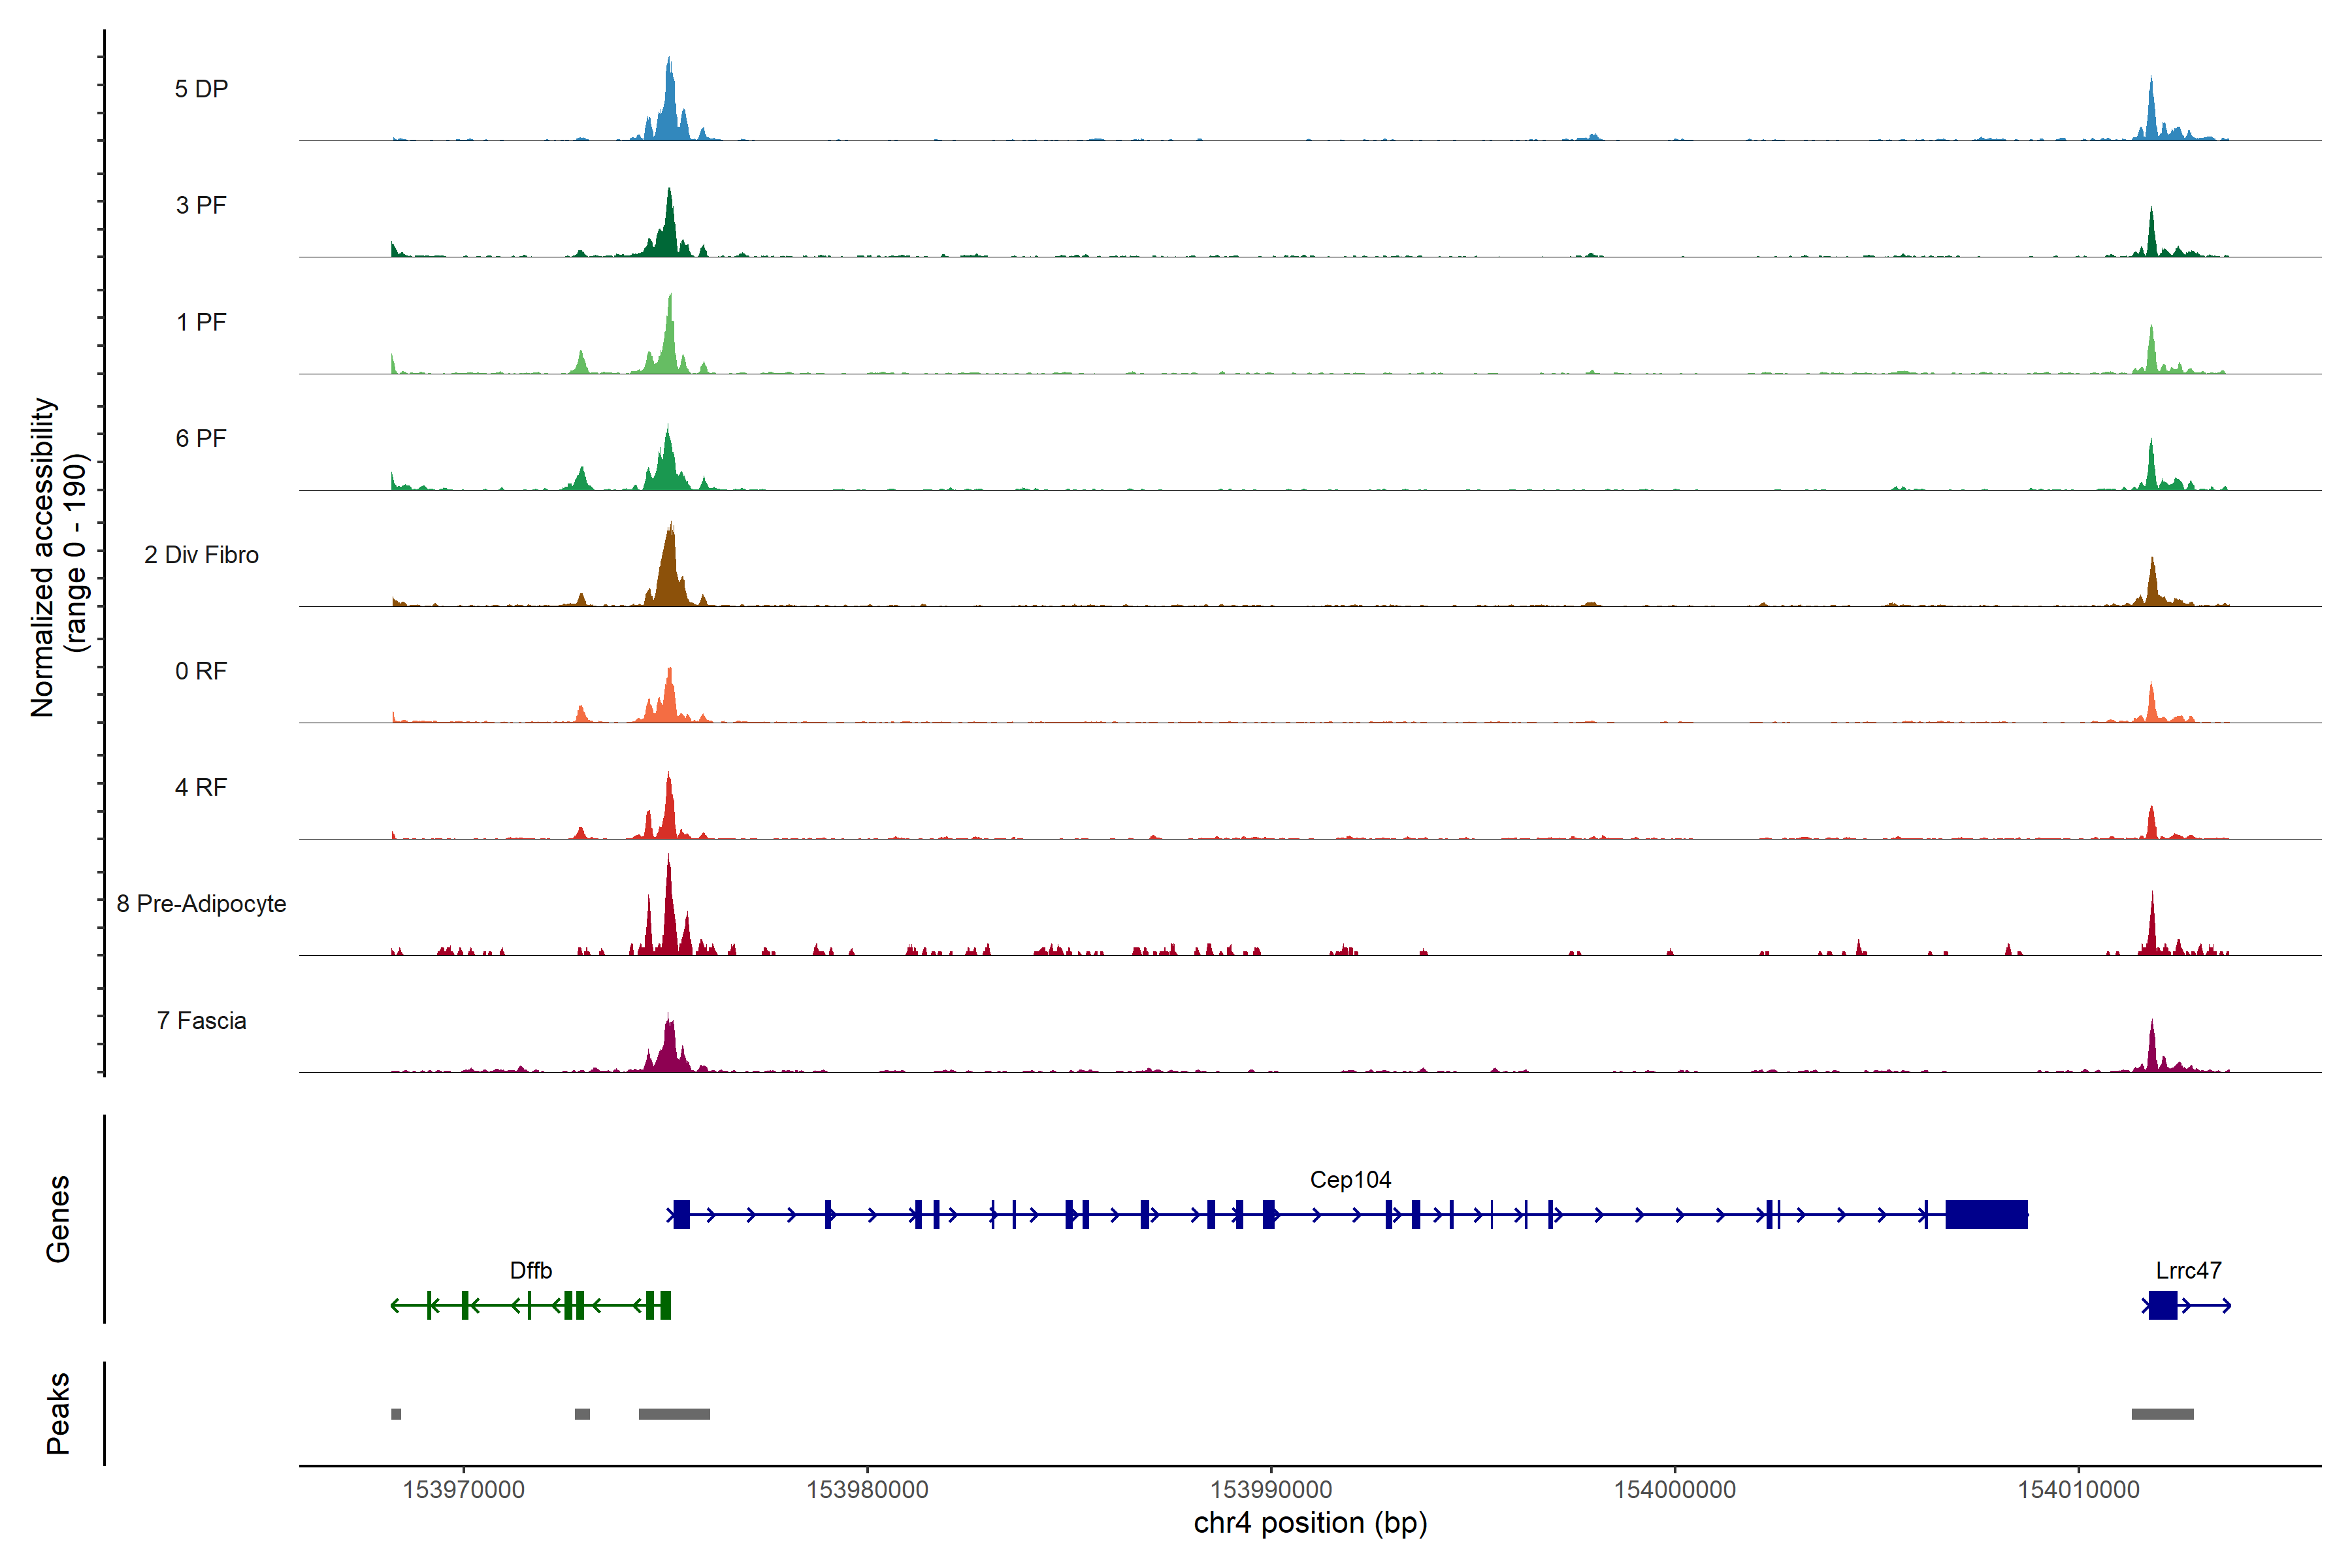Select the 5 DP track label
The image size is (2352, 1568).
[201, 89]
